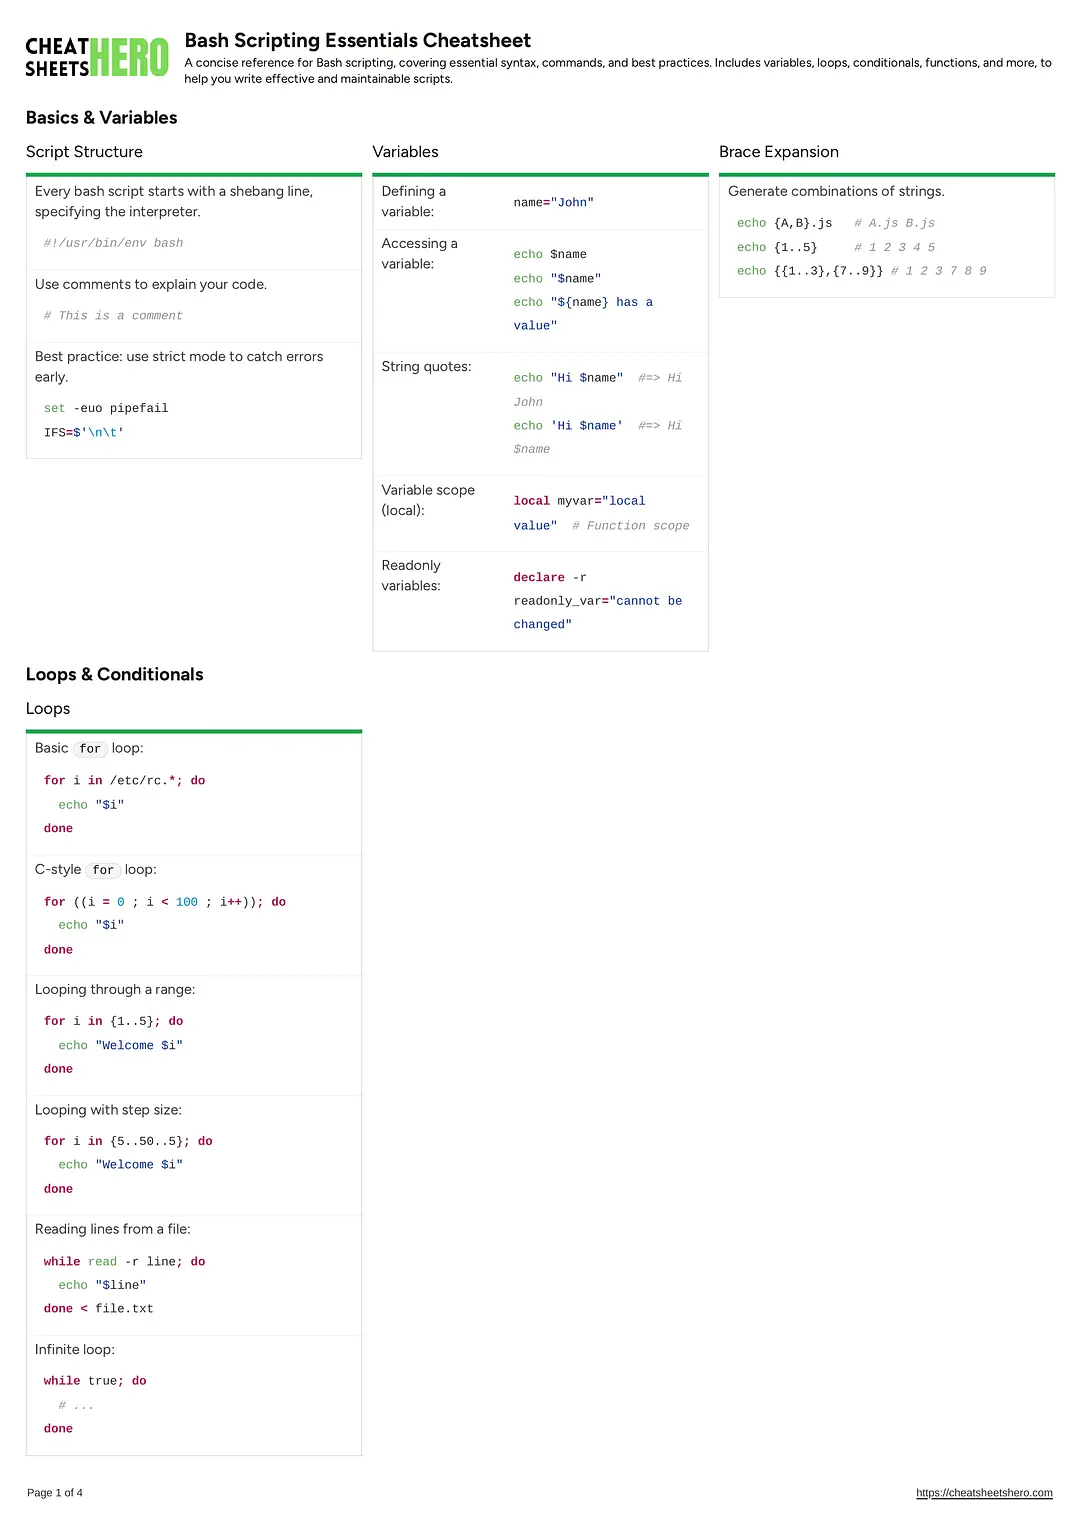
Task: Click the 'declare -r' readonly code
Action: (549, 578)
